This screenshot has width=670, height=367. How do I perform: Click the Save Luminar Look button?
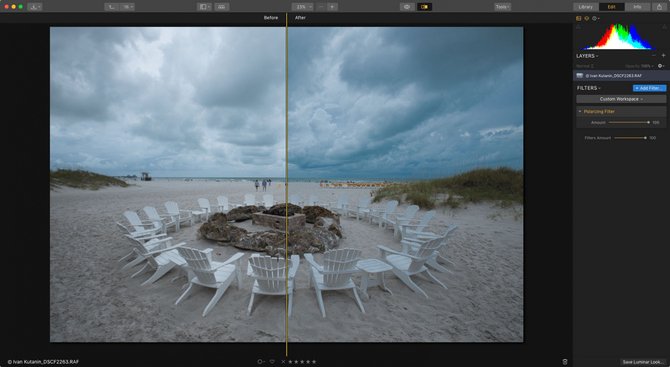[x=642, y=362]
